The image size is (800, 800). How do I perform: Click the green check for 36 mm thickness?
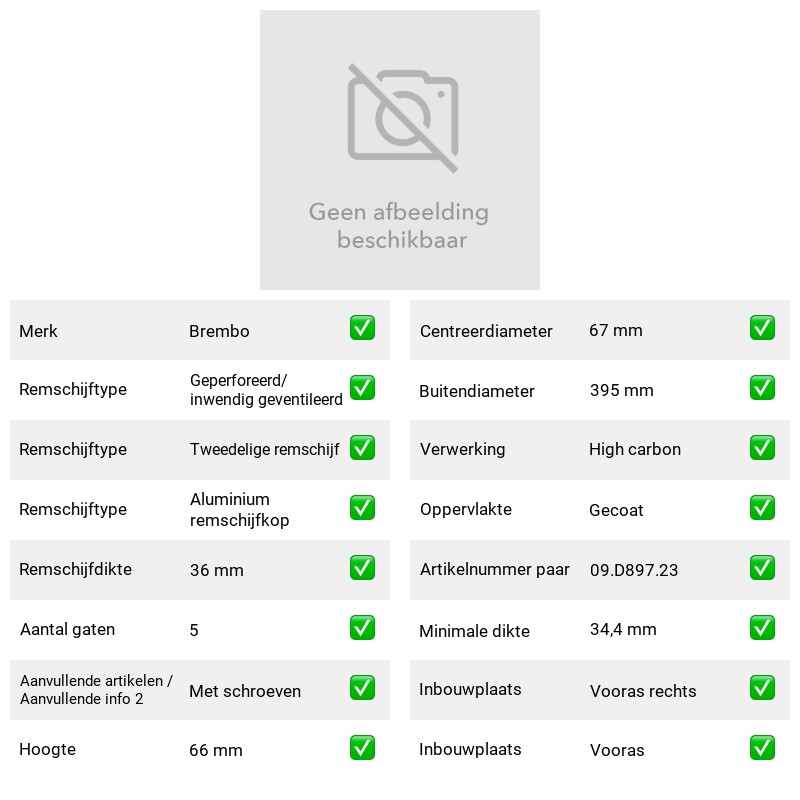[362, 568]
